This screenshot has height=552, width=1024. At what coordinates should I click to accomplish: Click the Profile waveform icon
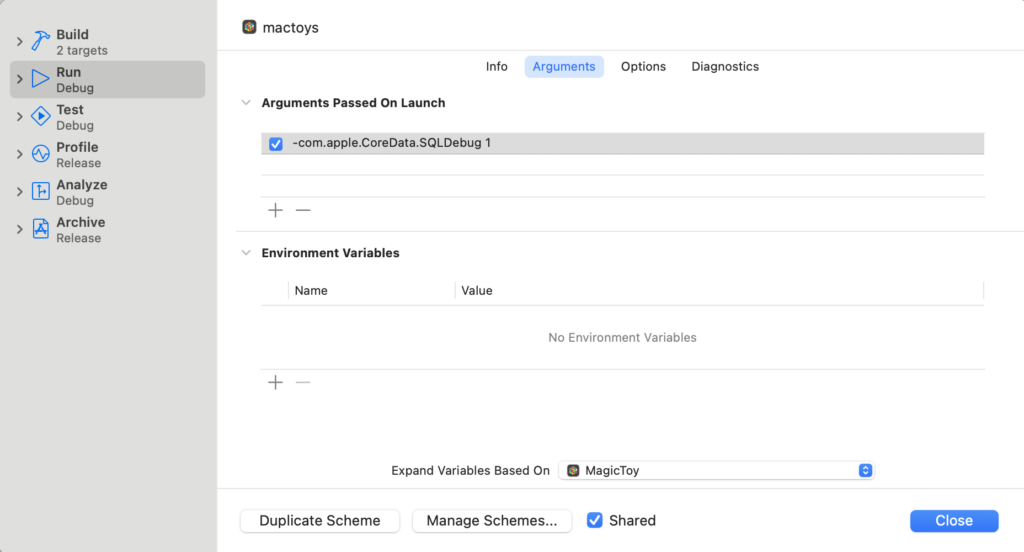[x=40, y=154]
